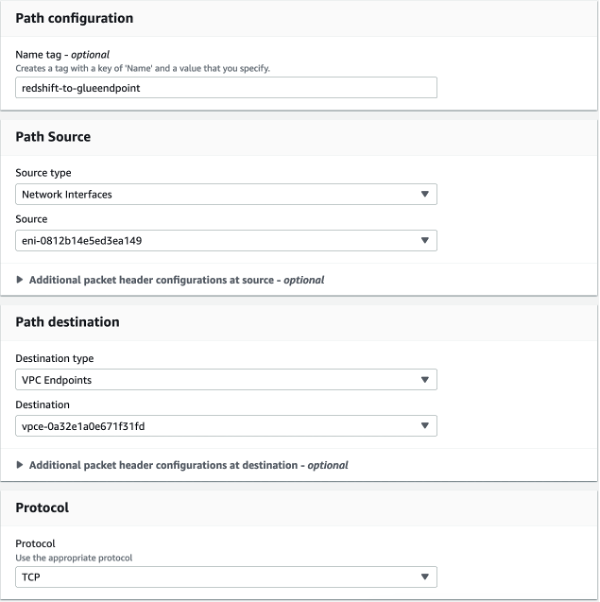Open the Destination dropdown with vpce-0a32e1a0e671f31fd

(226, 426)
